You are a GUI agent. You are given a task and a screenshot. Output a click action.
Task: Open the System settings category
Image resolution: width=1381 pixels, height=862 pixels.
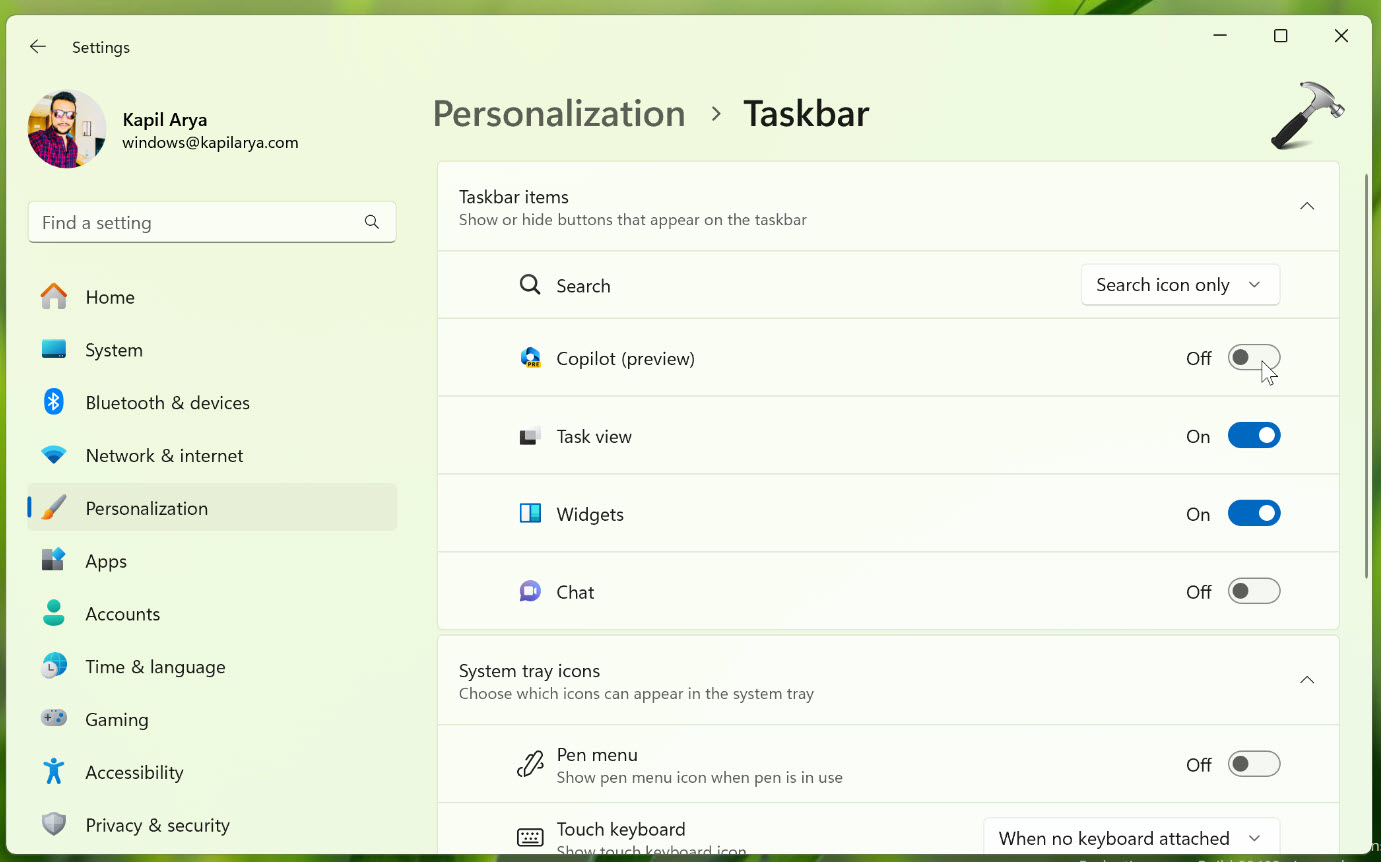(x=114, y=350)
